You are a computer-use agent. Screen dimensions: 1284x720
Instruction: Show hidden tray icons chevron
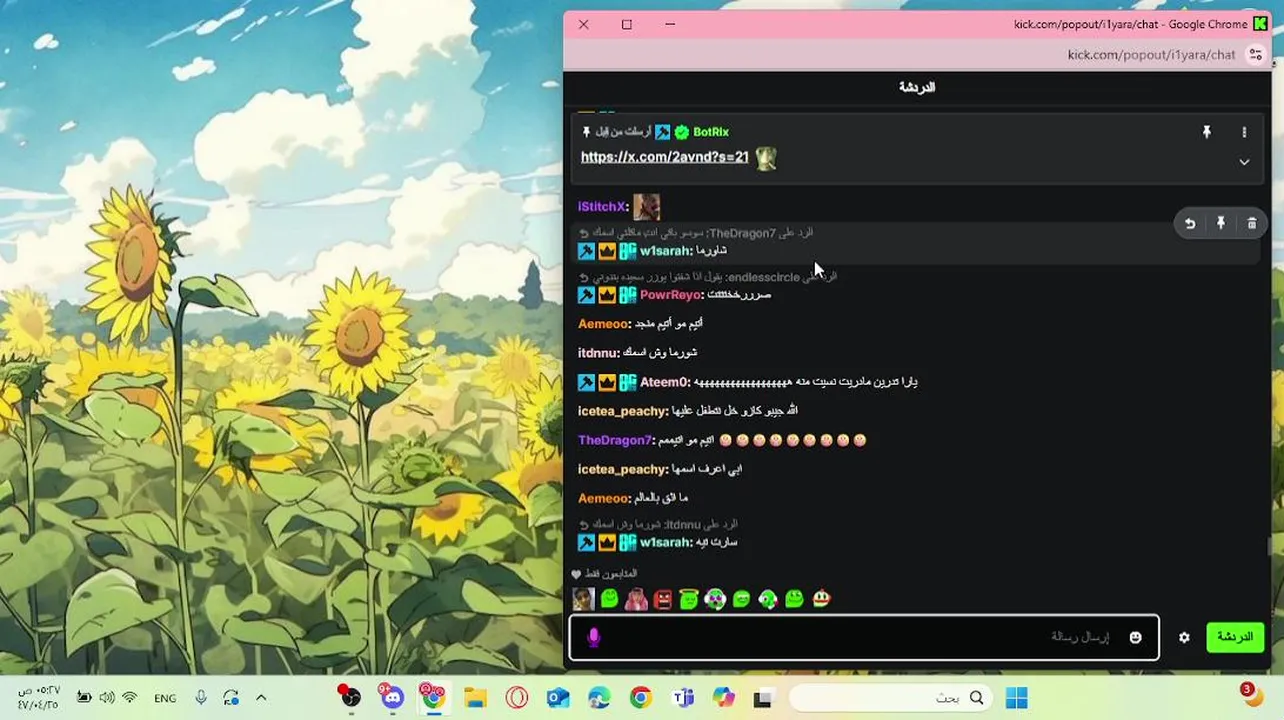[x=261, y=698]
